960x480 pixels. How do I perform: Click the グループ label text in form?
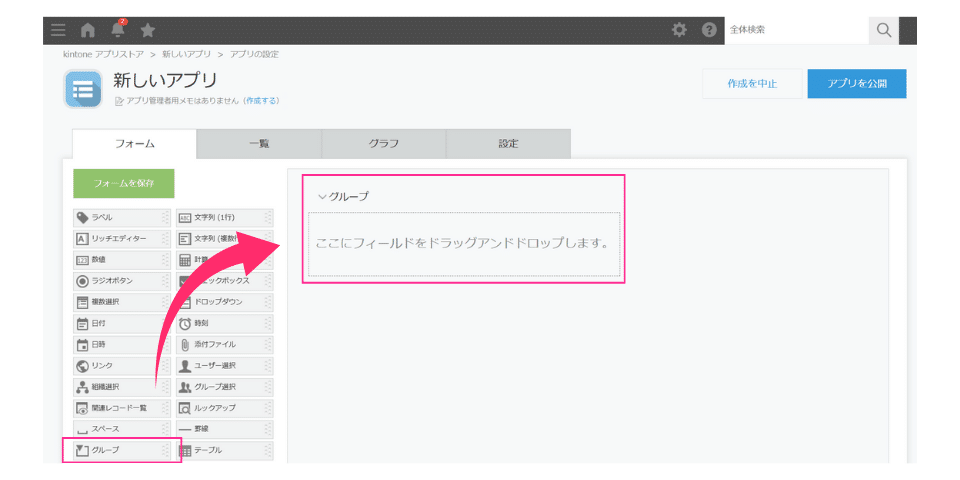click(x=349, y=197)
